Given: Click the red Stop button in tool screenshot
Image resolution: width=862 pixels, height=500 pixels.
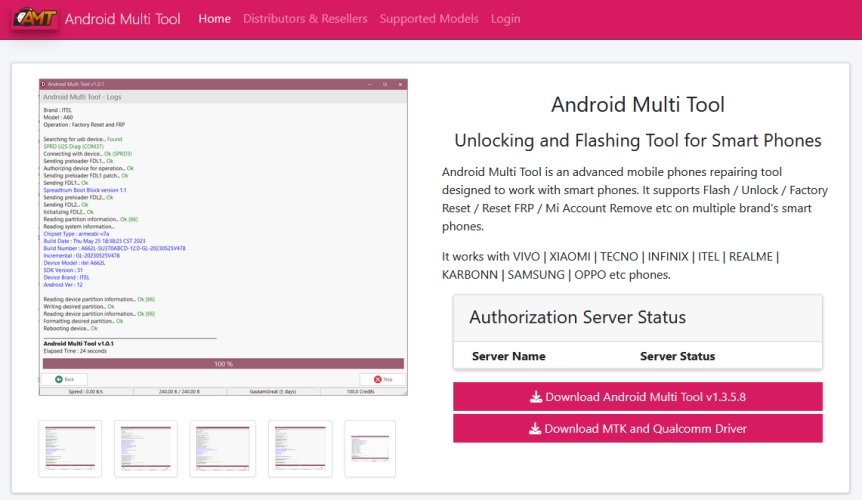Looking at the screenshot, I should (x=383, y=379).
